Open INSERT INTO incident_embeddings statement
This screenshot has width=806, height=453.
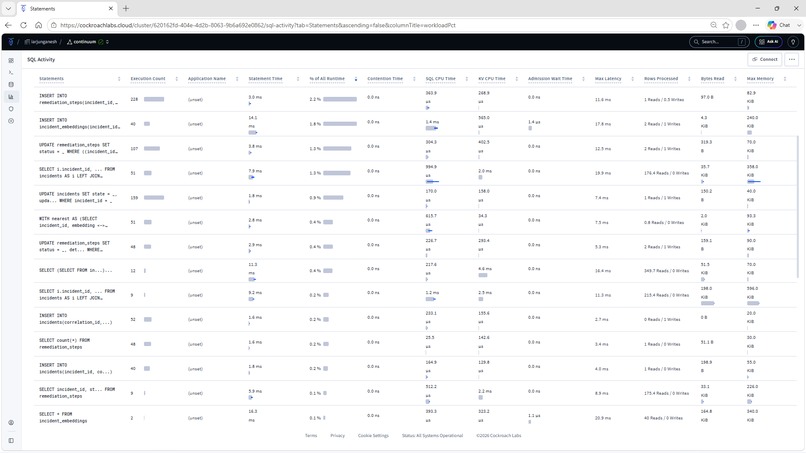[80, 123]
